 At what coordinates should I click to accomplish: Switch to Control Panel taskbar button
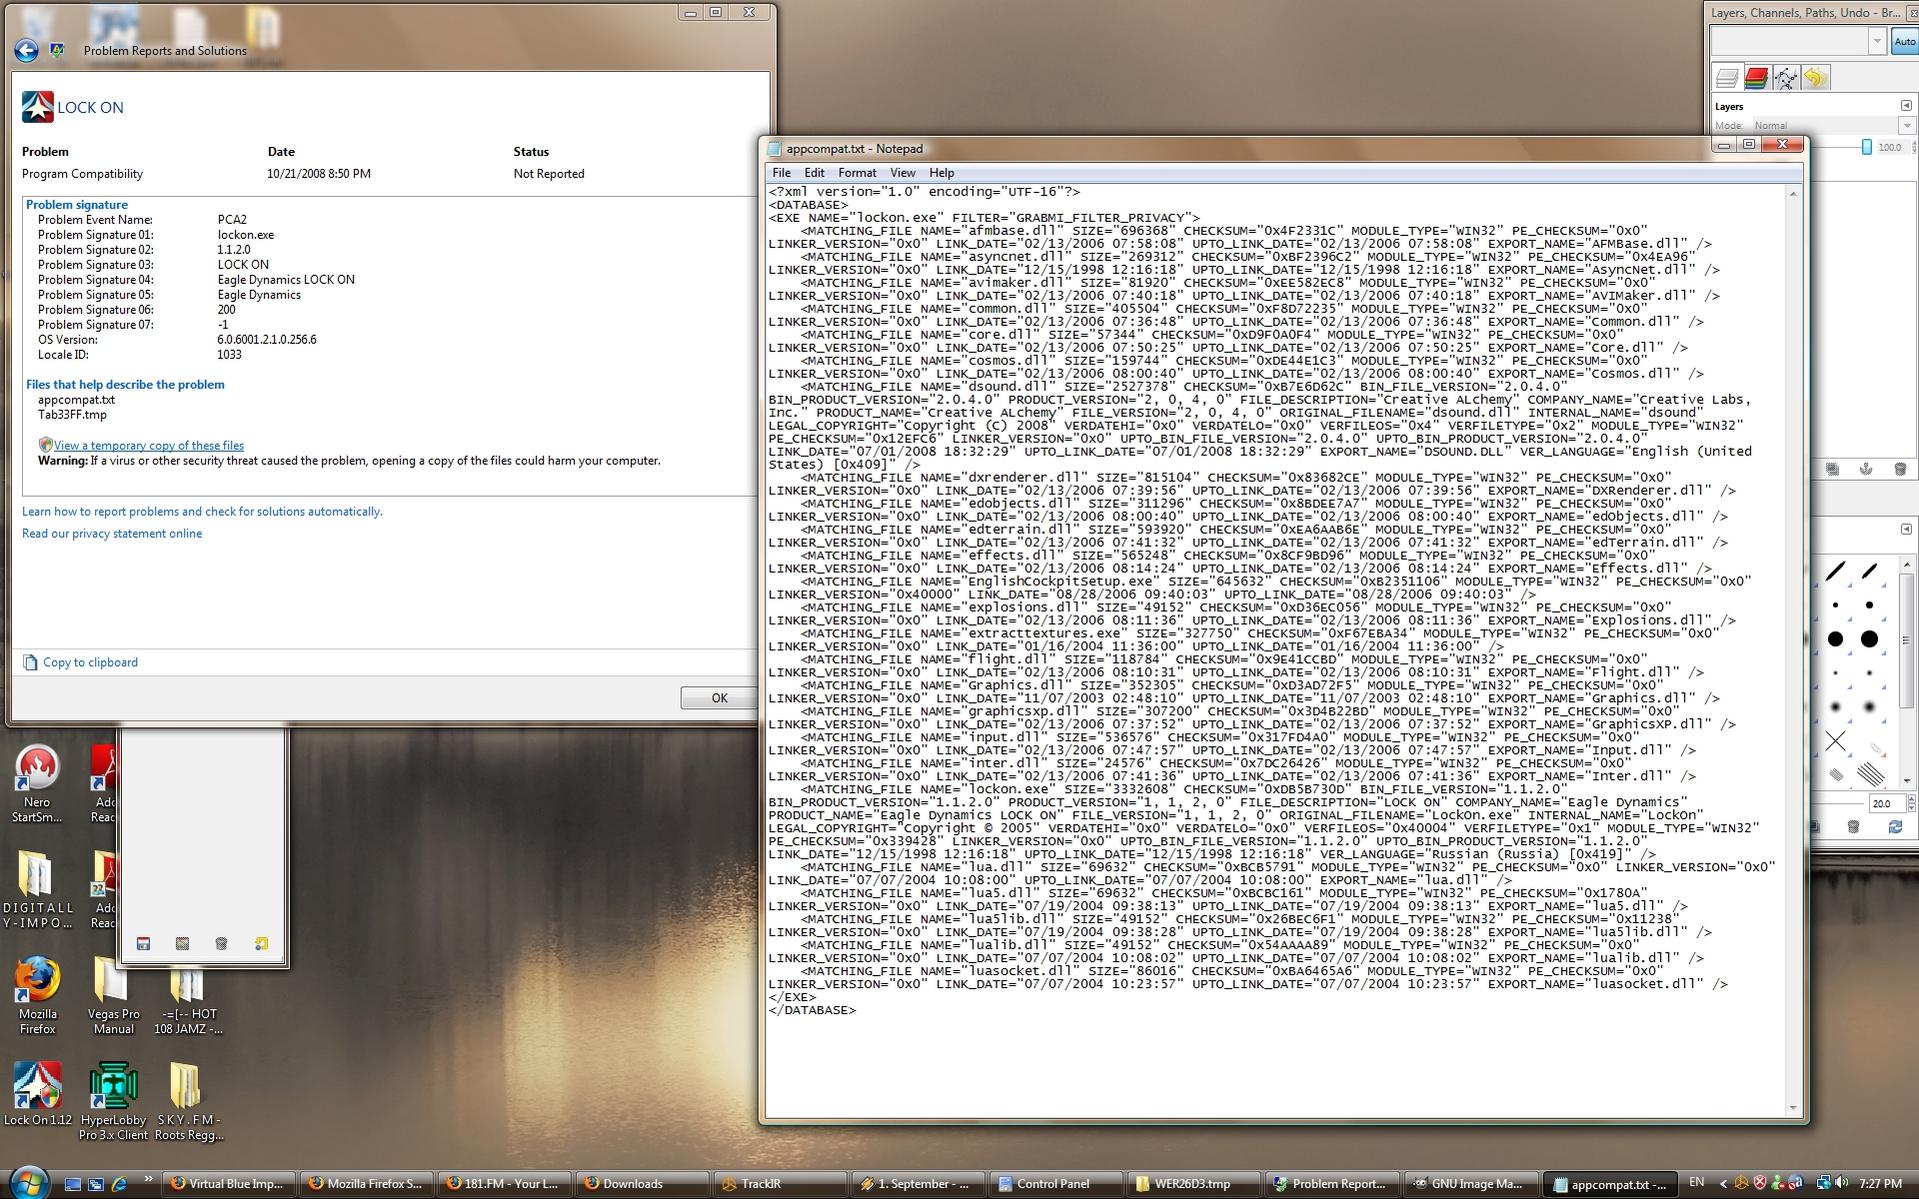point(1058,1184)
